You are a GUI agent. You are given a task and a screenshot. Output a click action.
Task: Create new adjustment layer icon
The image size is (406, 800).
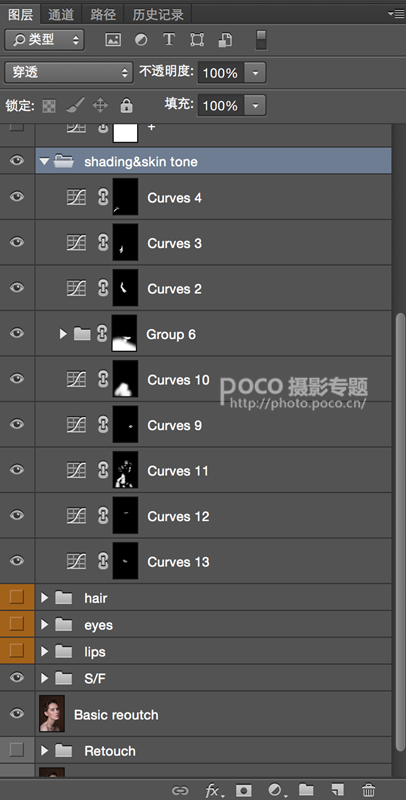275,790
